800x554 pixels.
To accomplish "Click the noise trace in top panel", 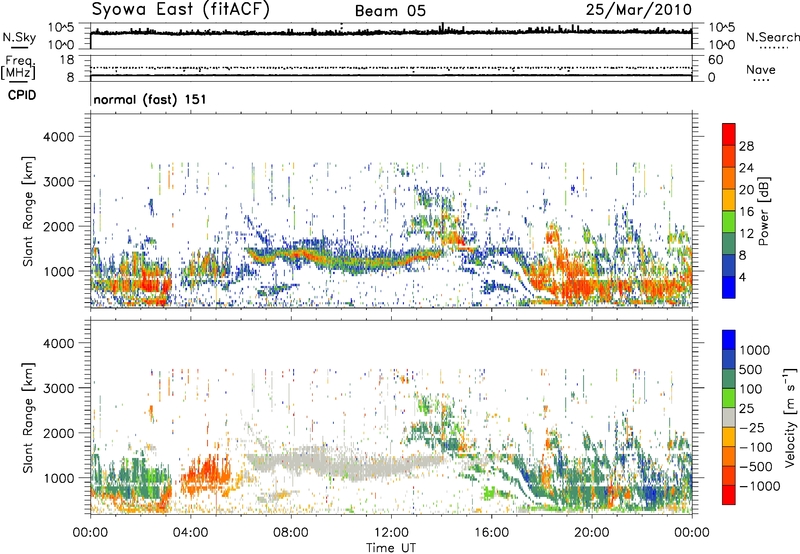I will click(391, 32).
